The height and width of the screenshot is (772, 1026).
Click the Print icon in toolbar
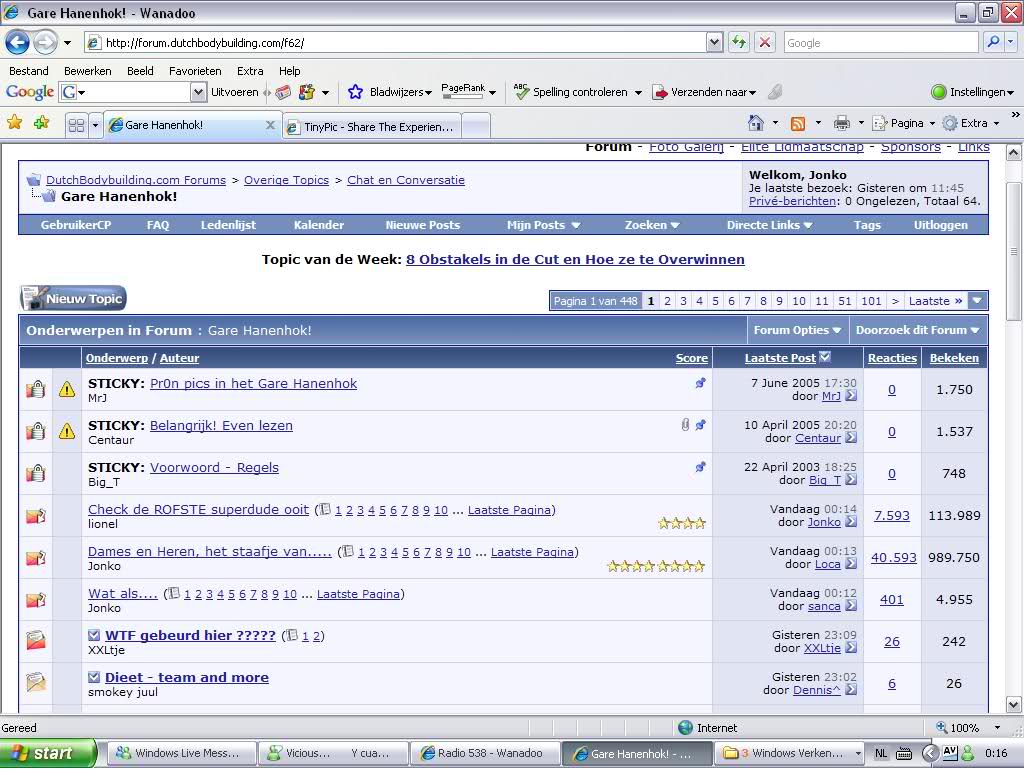click(842, 123)
